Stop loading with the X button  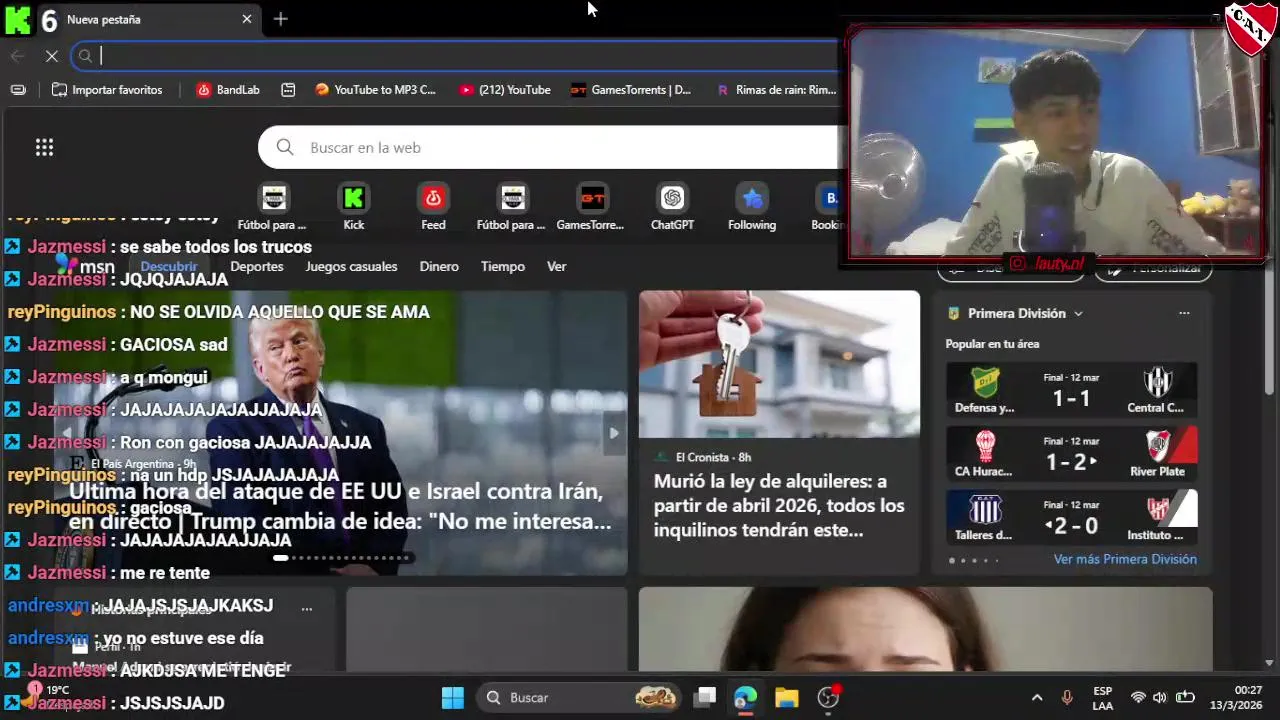point(52,56)
